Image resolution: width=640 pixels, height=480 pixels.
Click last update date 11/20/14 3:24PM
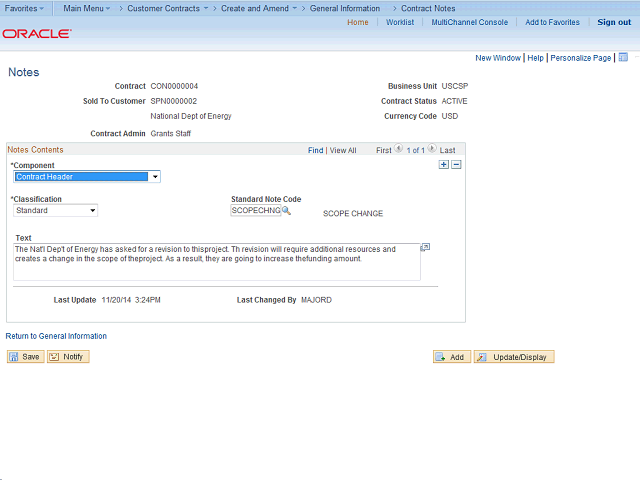[x=131, y=300]
